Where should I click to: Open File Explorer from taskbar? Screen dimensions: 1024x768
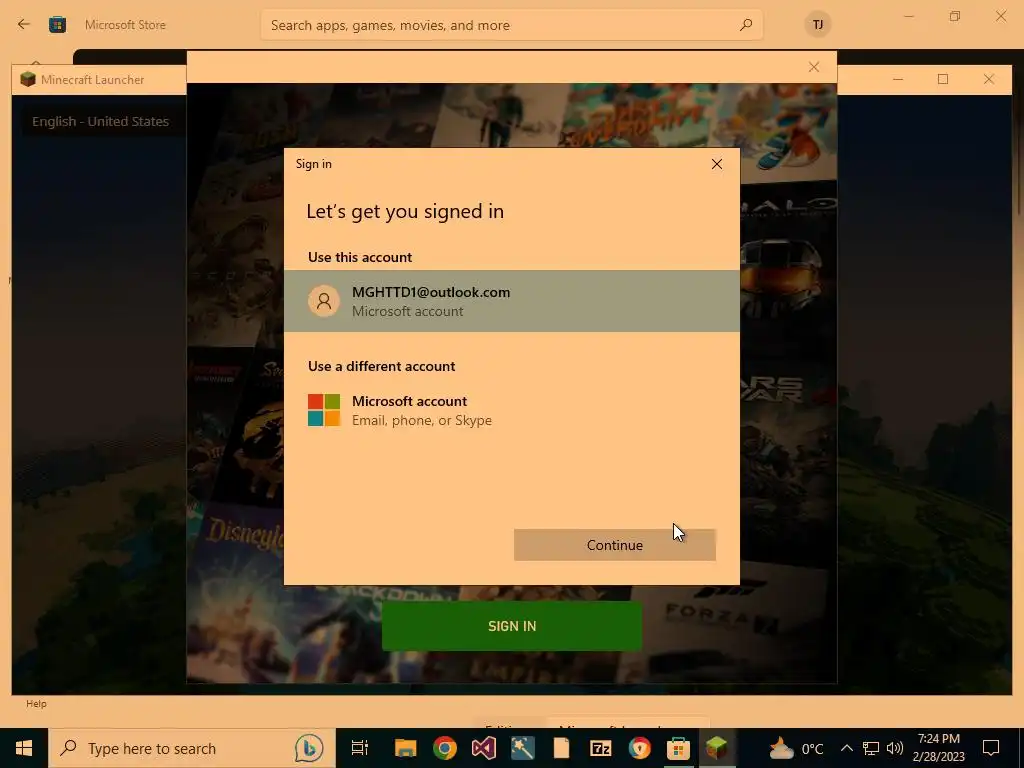tap(406, 748)
